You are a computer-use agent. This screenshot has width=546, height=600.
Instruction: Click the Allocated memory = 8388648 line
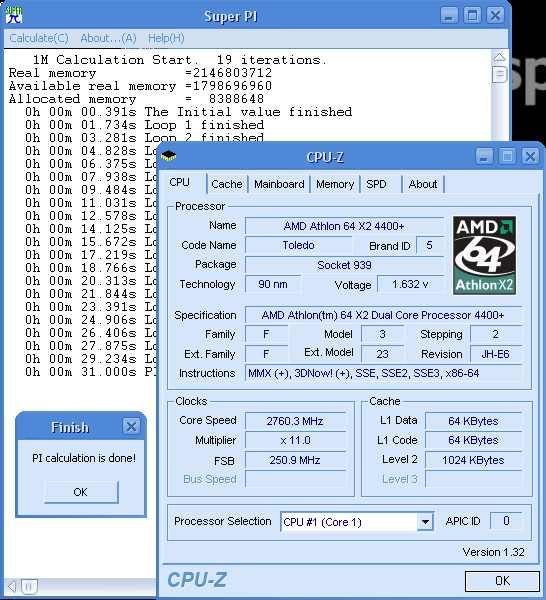tap(136, 99)
